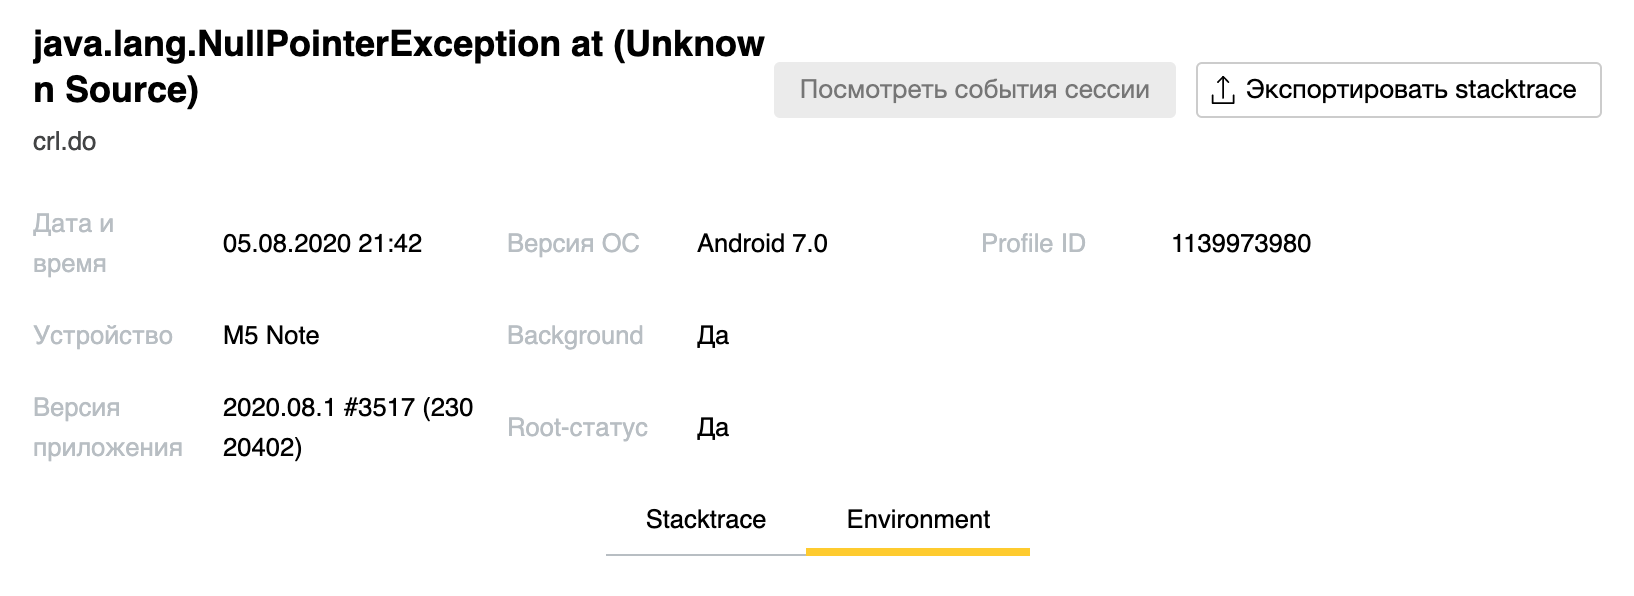The width and height of the screenshot is (1634, 596).
Task: Click the Версия ОС label
Action: pos(573,244)
